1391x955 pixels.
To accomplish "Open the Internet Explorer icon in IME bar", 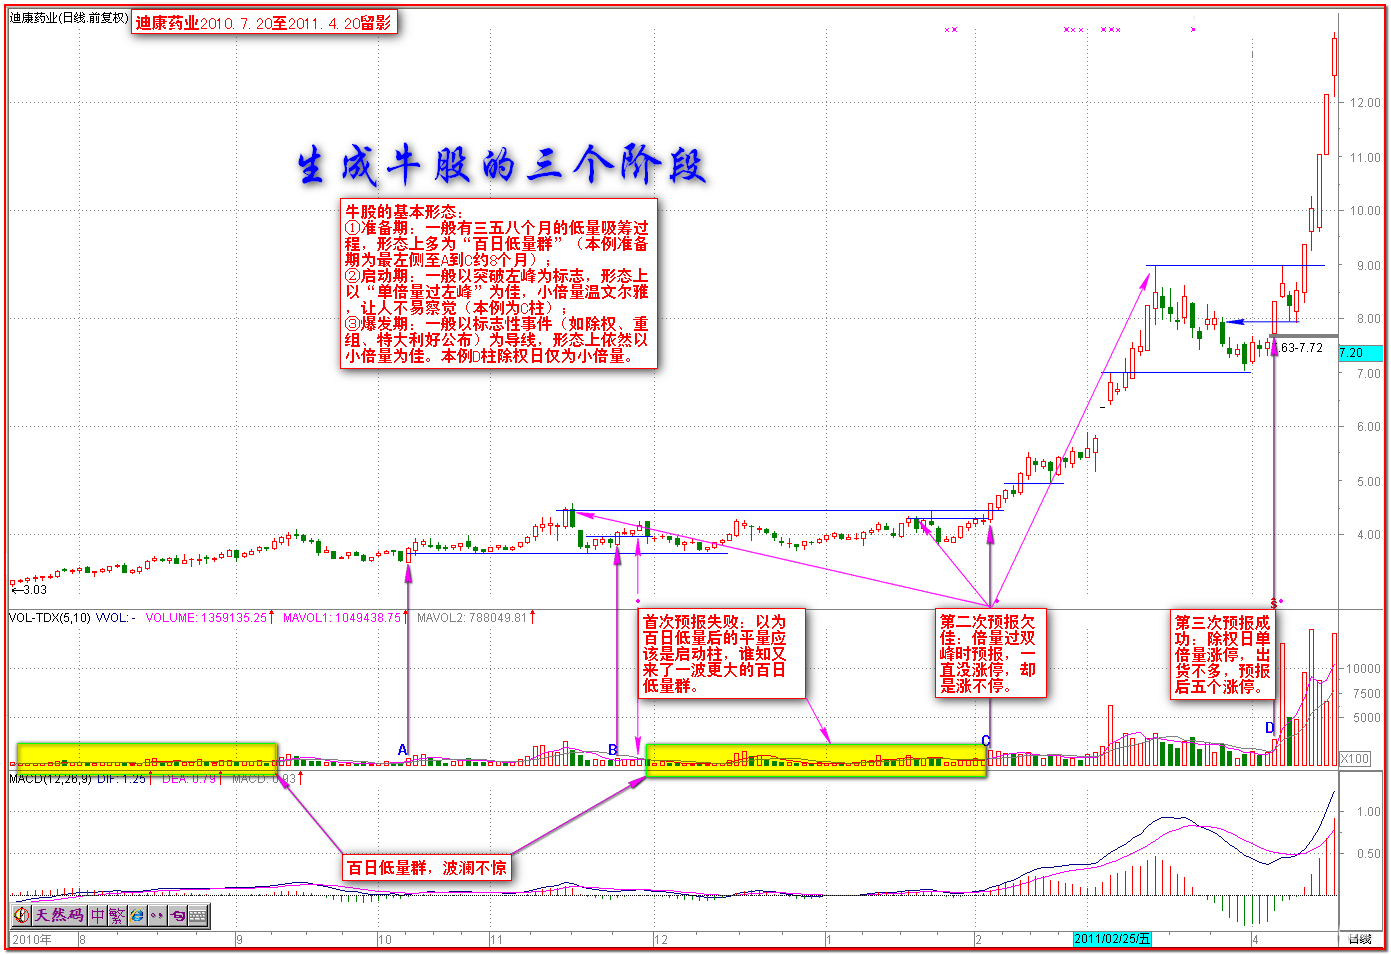I will click(137, 915).
